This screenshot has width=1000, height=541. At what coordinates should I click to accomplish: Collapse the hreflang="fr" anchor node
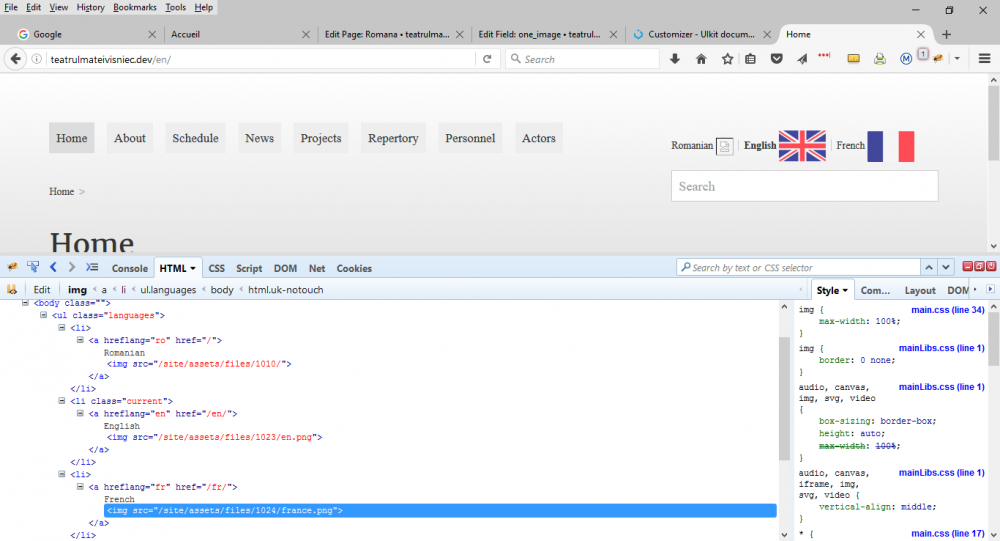pos(80,487)
